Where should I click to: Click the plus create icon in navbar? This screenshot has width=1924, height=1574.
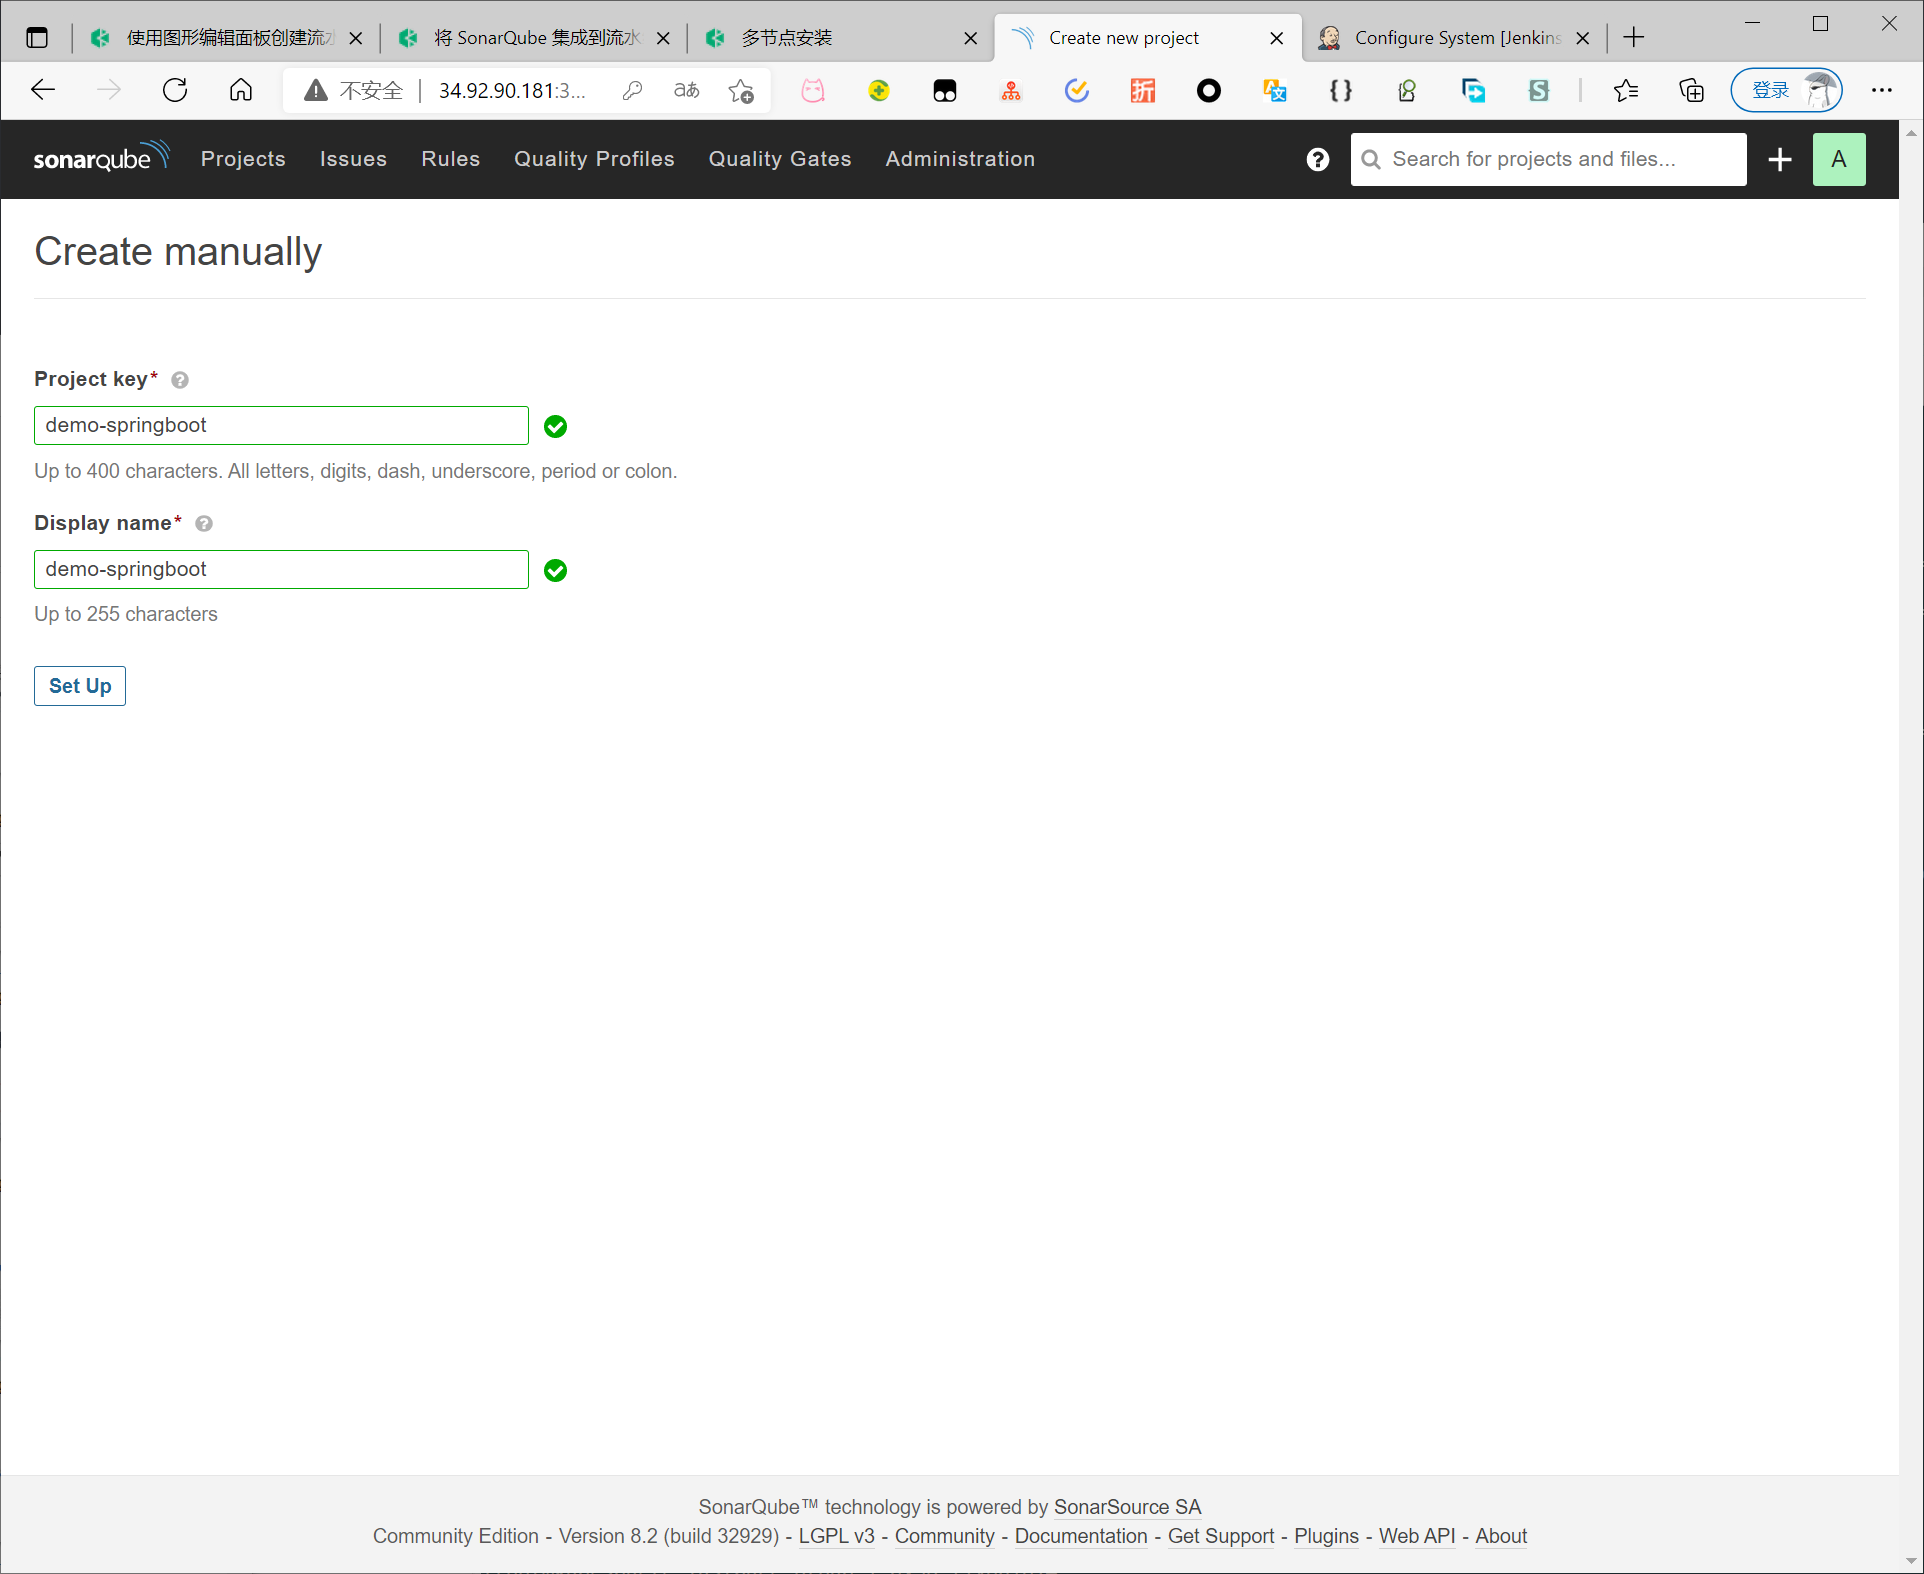(1780, 159)
